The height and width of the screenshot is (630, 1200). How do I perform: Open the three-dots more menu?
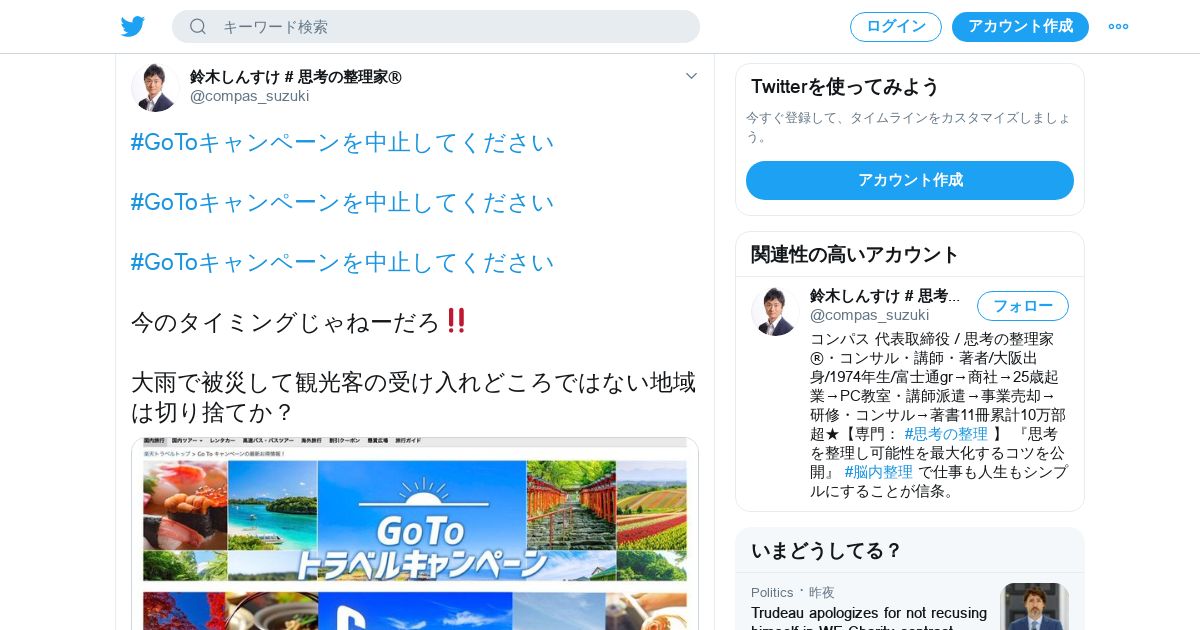point(1118,26)
